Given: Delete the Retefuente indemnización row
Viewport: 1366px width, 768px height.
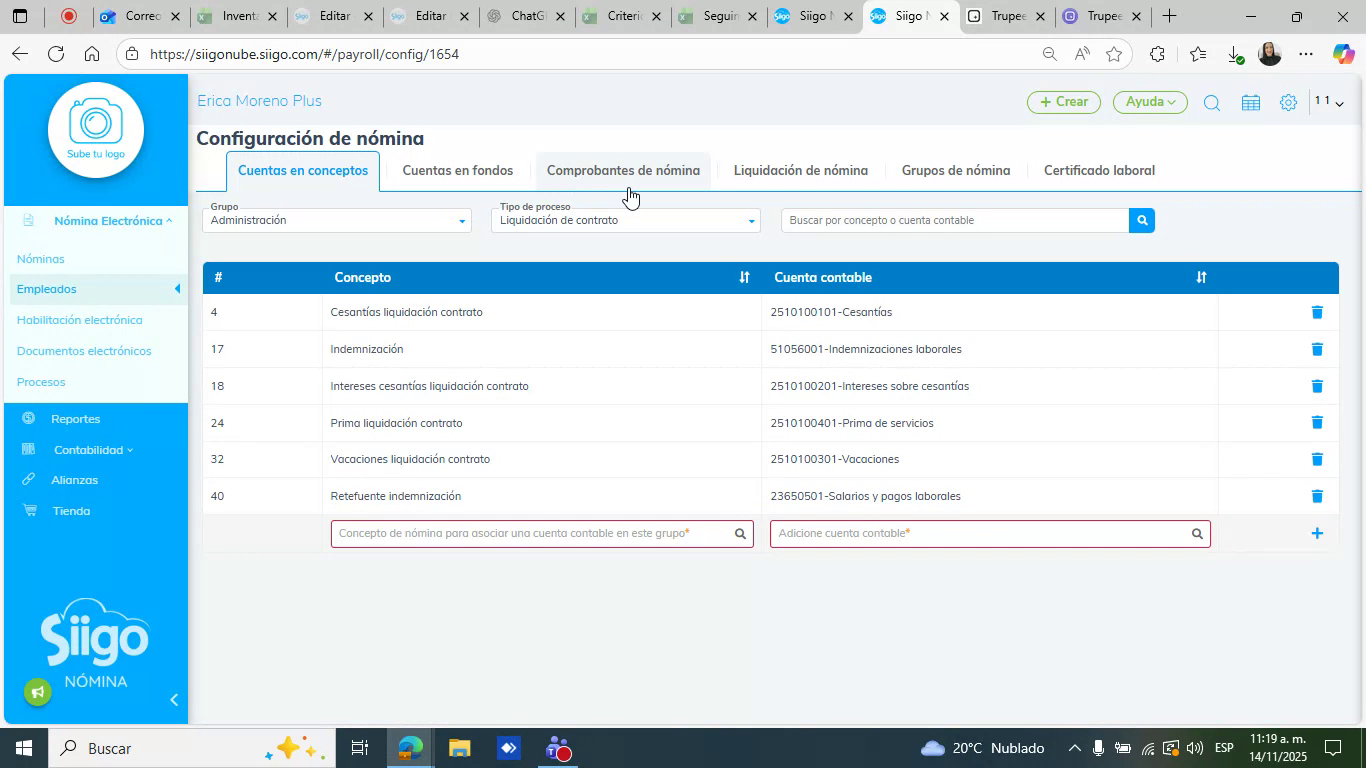Looking at the screenshot, I should click(1317, 496).
